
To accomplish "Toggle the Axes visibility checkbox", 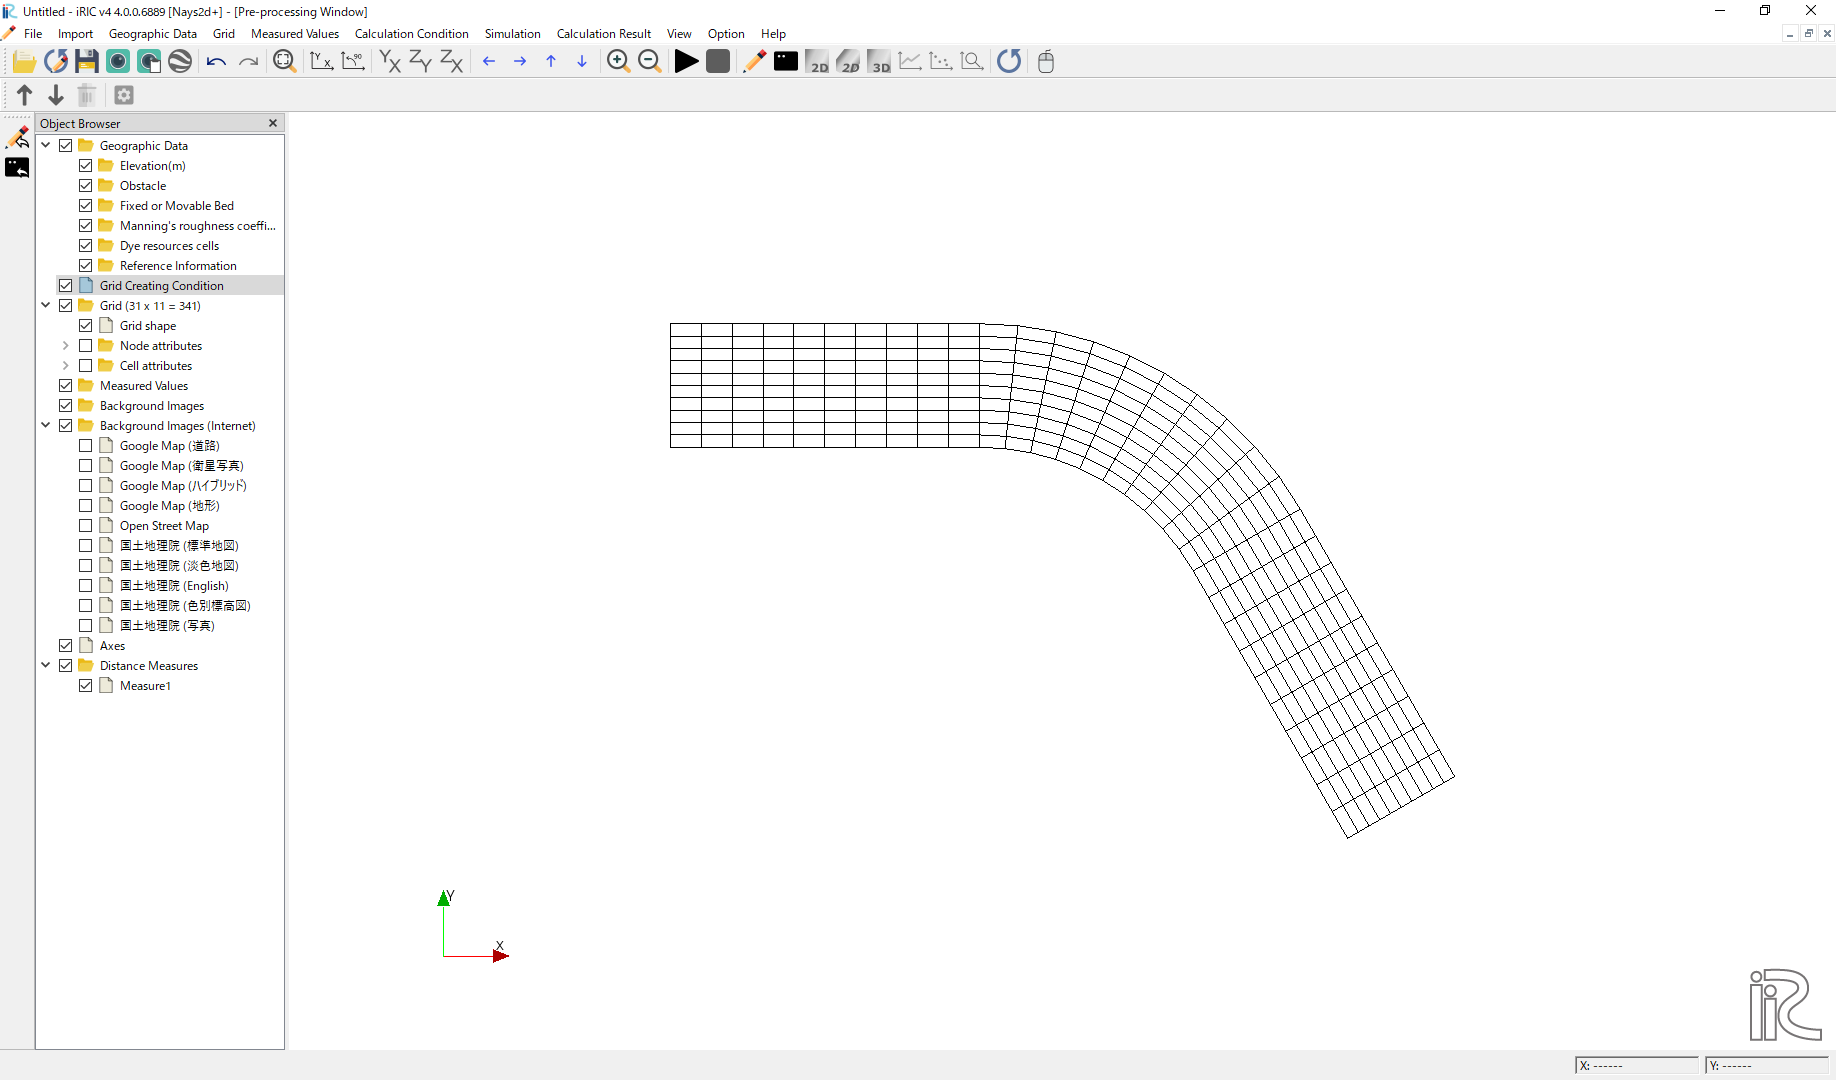I will 66,646.
